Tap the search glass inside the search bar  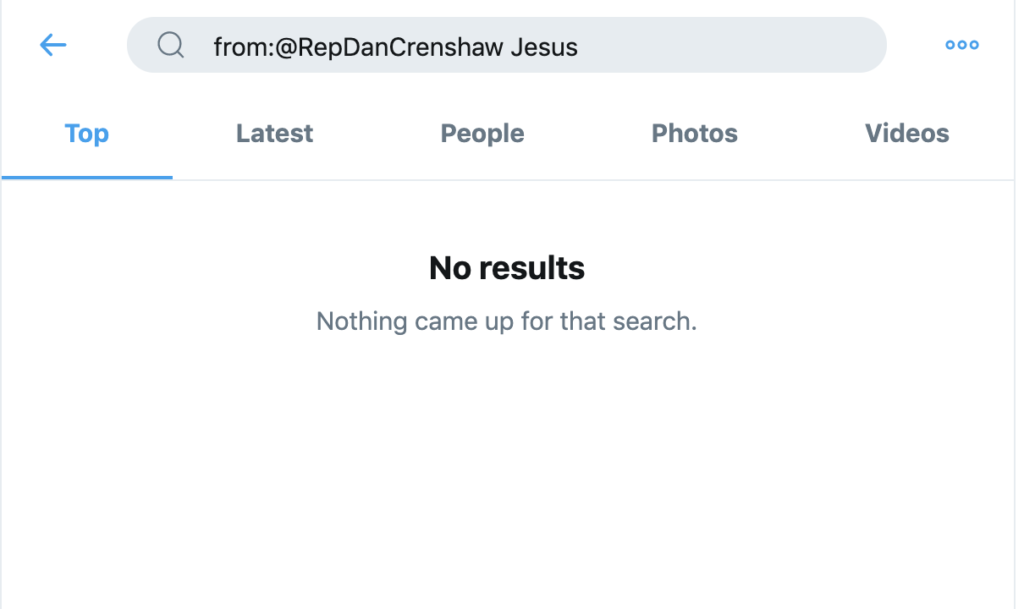click(170, 45)
